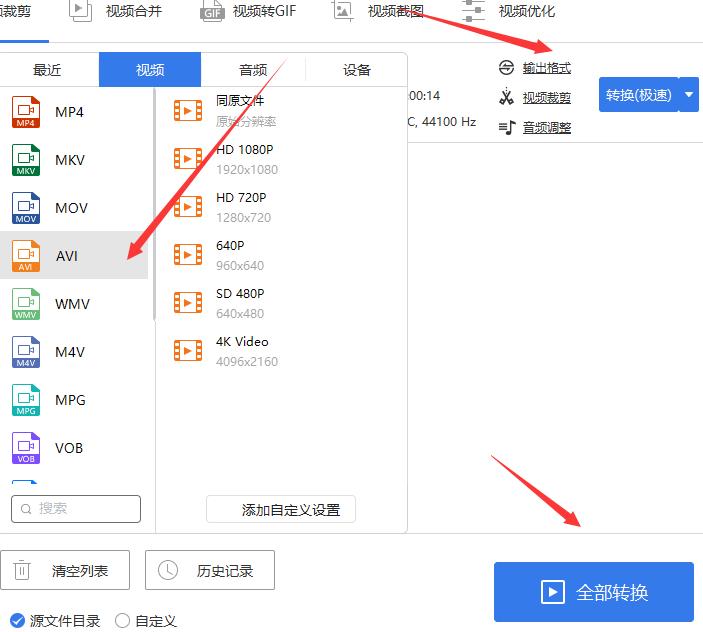Image resolution: width=703 pixels, height=632 pixels.
Task: Click the film icon for 同原文件
Action: (188, 111)
